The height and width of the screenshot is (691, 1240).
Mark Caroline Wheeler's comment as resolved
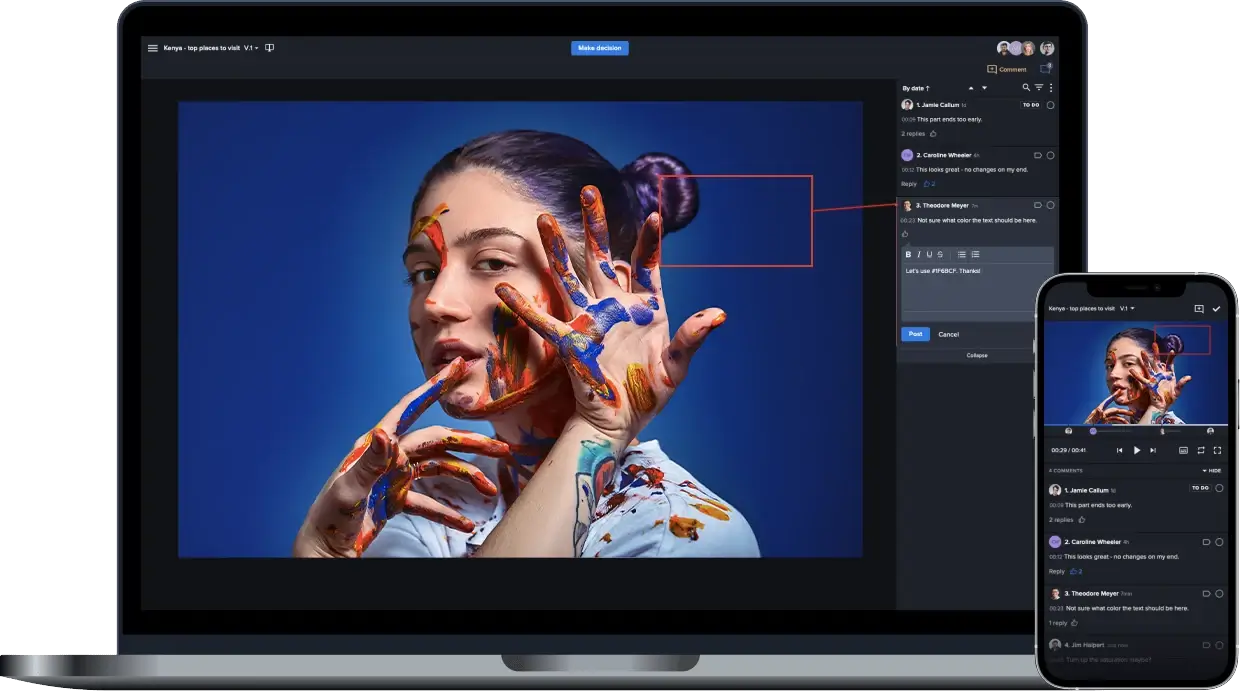click(x=1050, y=155)
